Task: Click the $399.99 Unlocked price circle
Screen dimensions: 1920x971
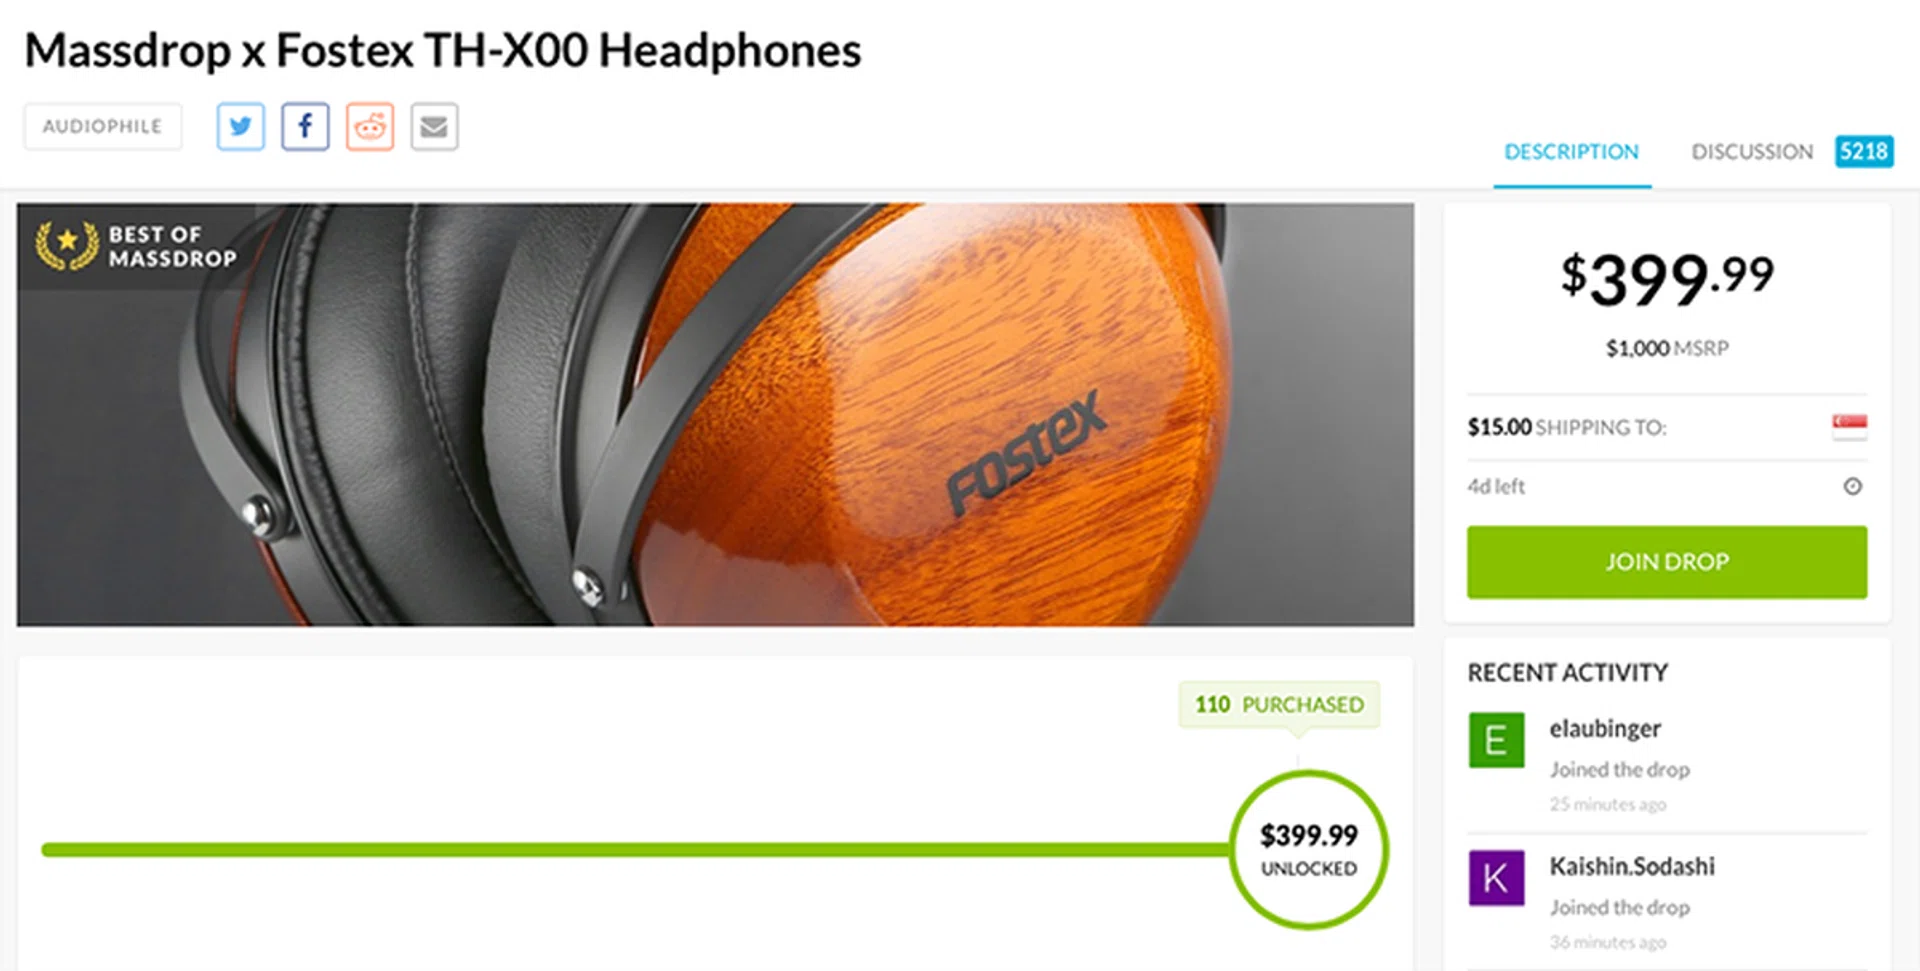Action: [x=1308, y=849]
